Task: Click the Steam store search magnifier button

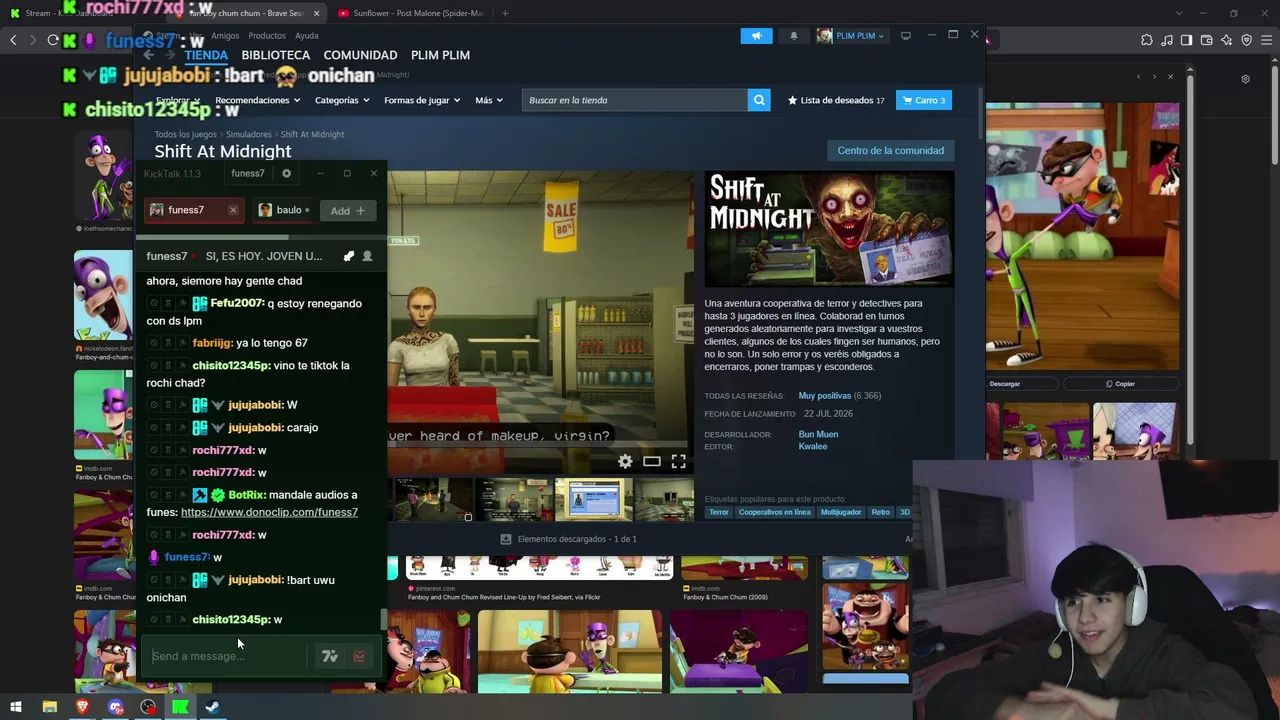Action: [759, 100]
